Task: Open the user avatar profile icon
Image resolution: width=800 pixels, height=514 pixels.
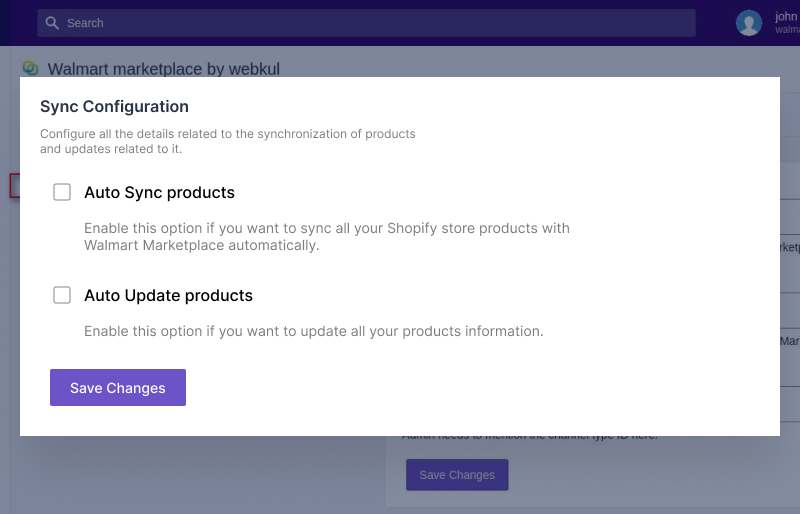Action: click(749, 23)
